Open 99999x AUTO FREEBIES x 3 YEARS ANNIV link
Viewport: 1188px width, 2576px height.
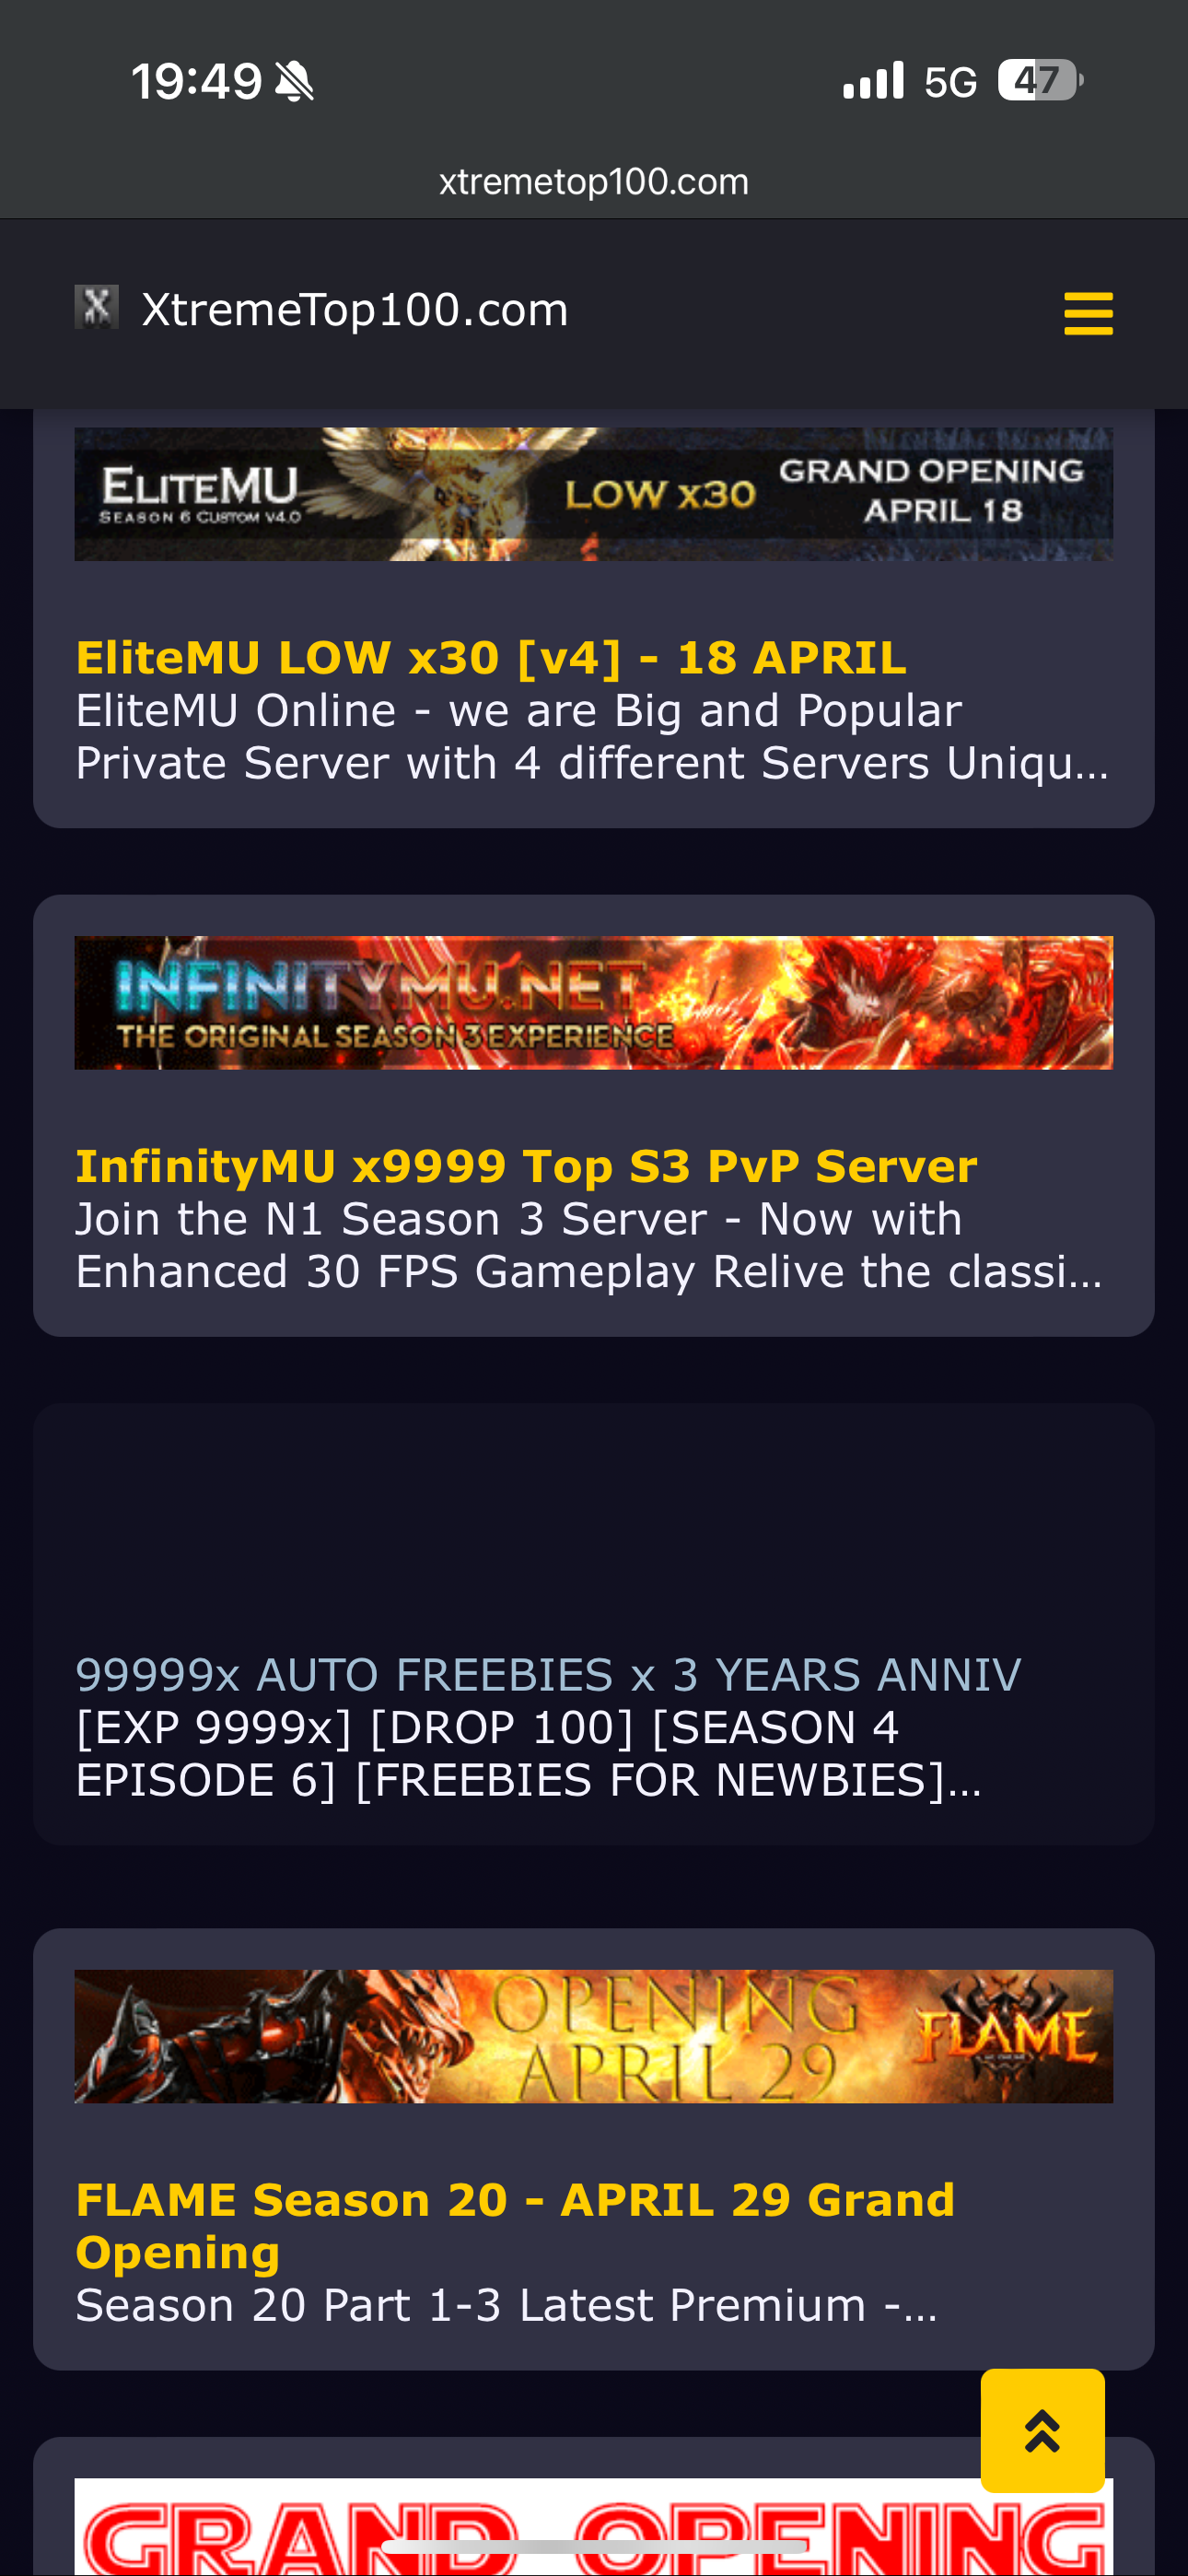tap(548, 1674)
